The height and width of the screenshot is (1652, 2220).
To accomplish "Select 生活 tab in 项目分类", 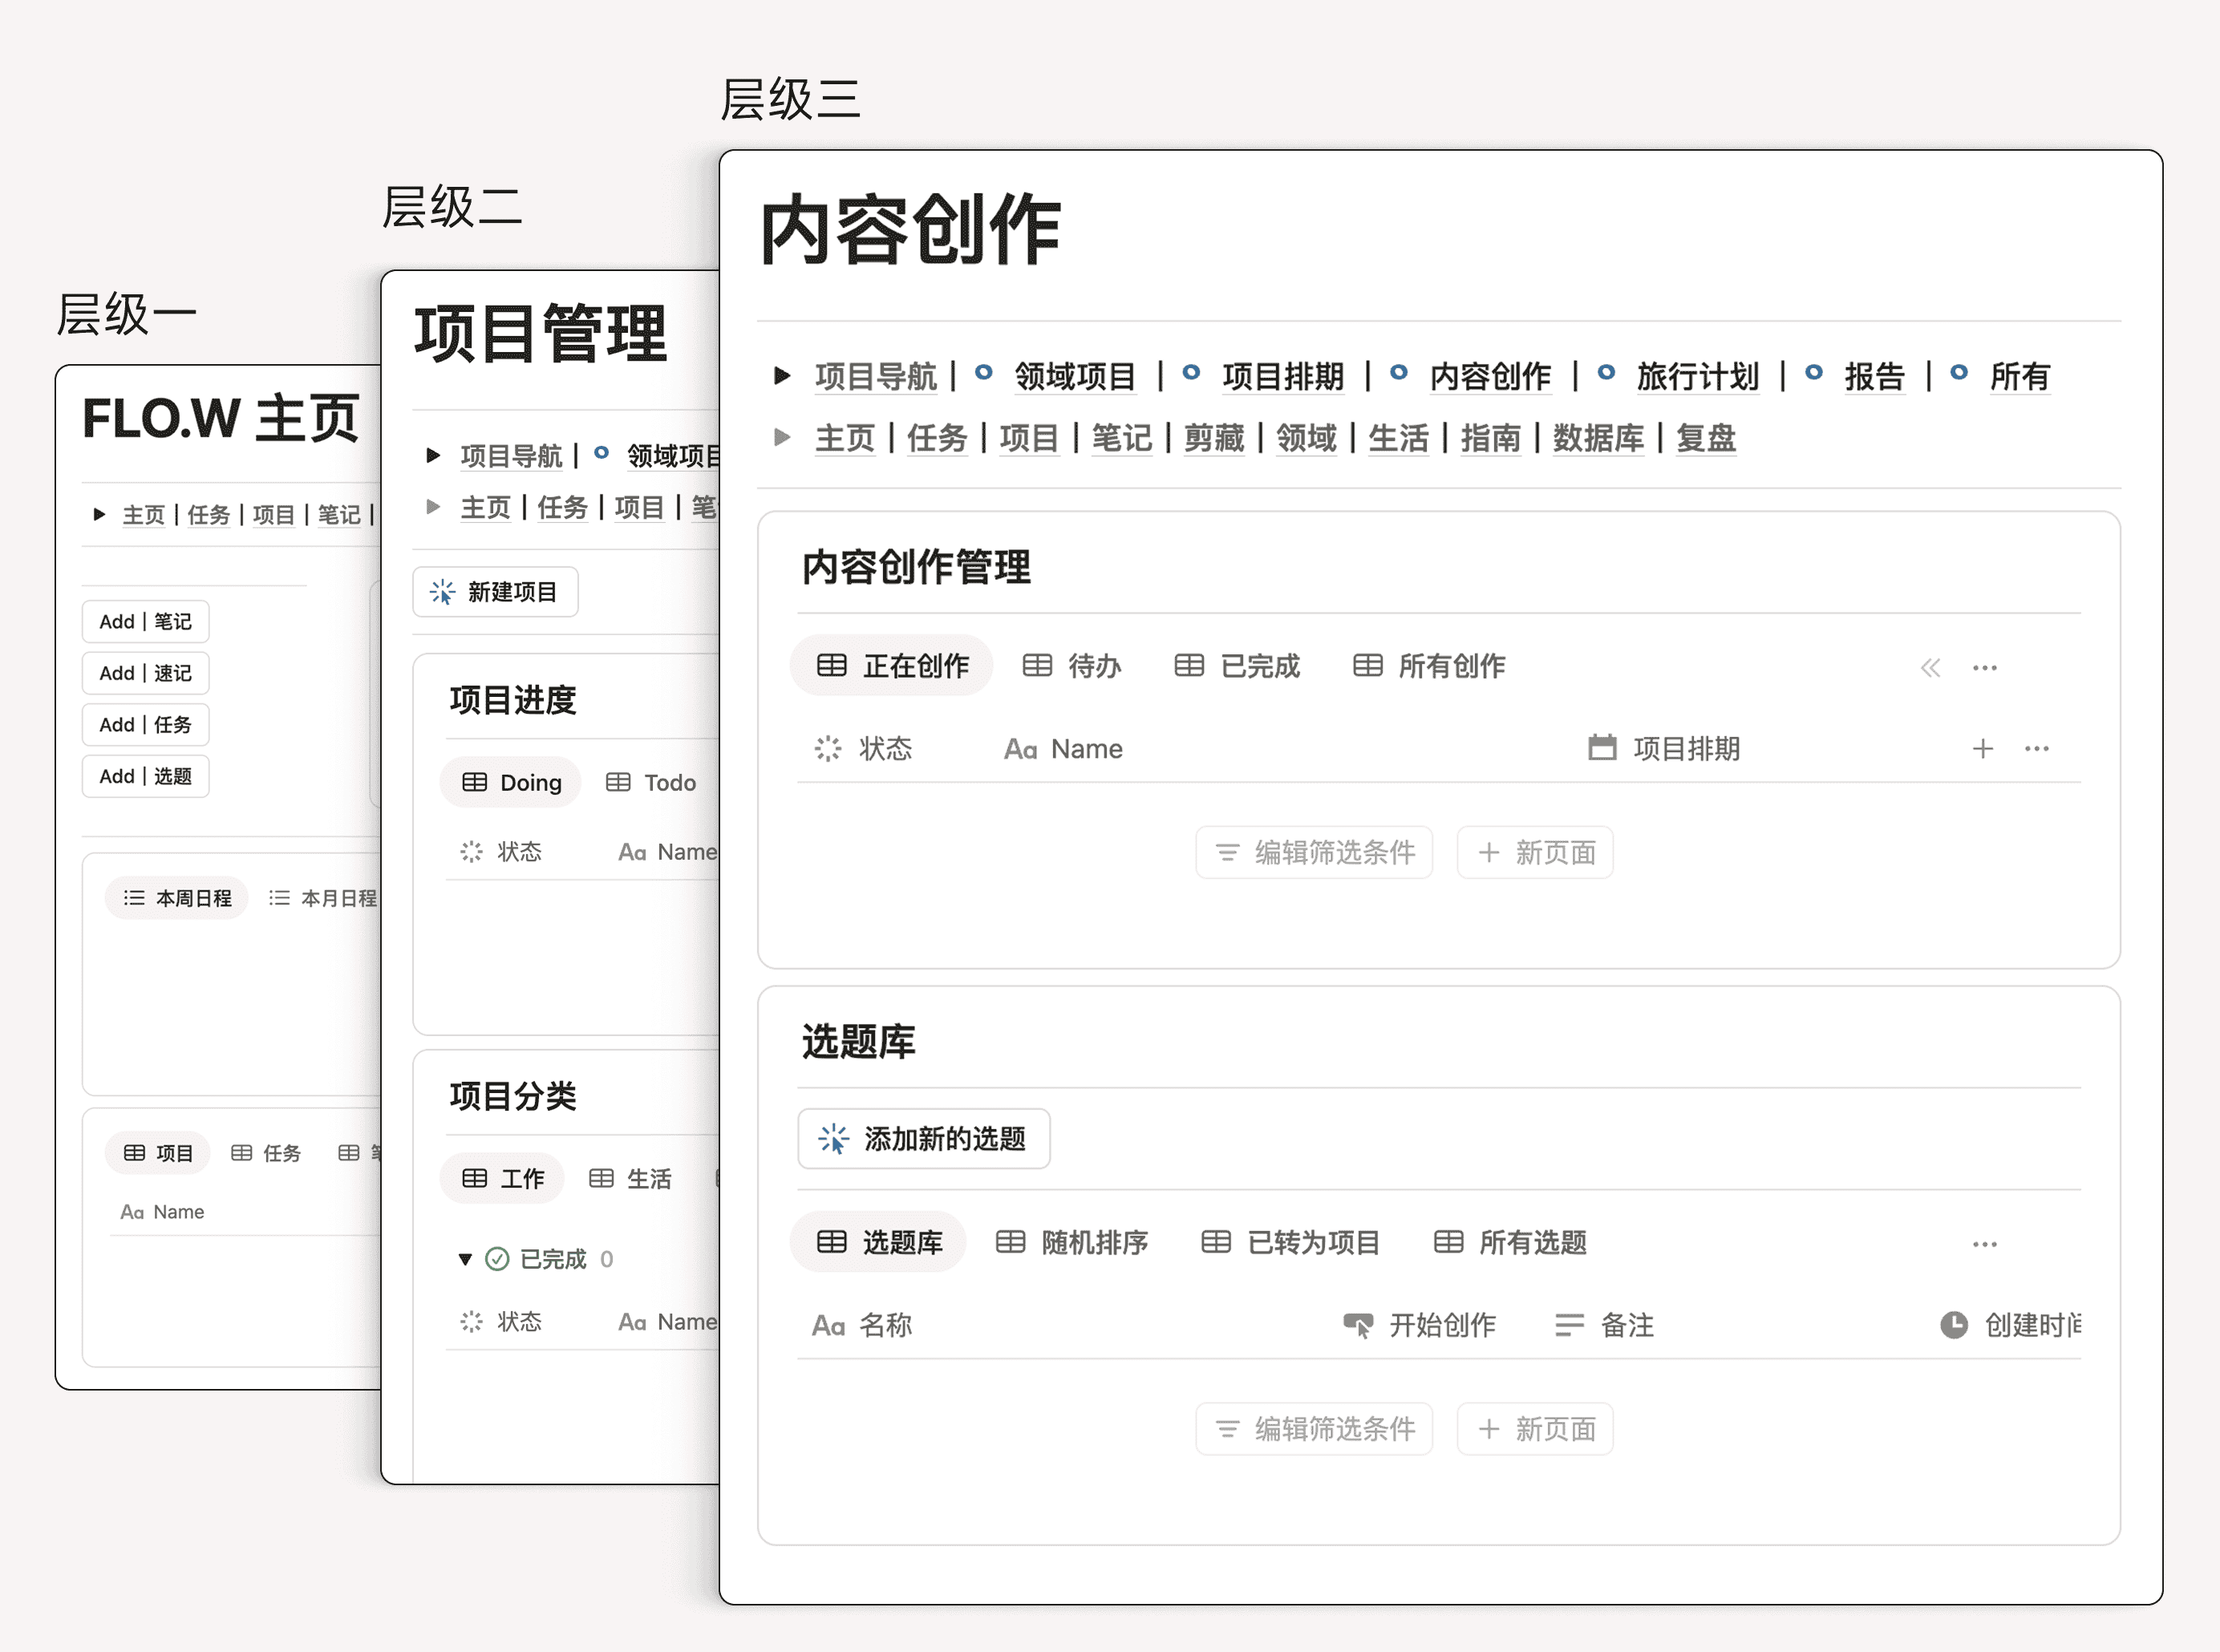I will (630, 1178).
